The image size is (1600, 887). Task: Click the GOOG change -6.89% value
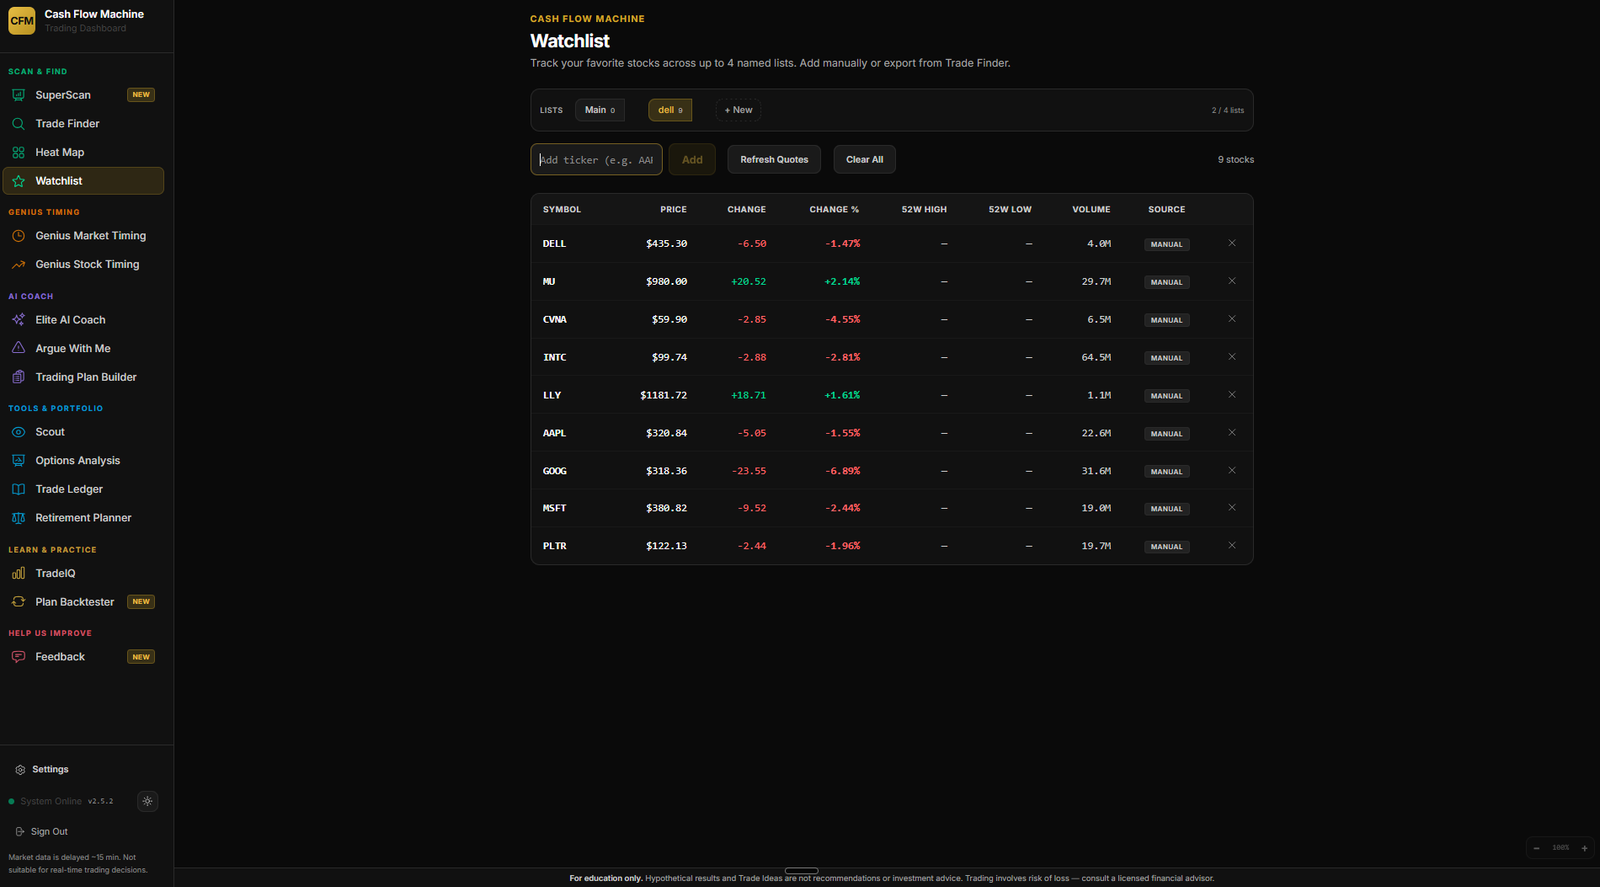843,471
